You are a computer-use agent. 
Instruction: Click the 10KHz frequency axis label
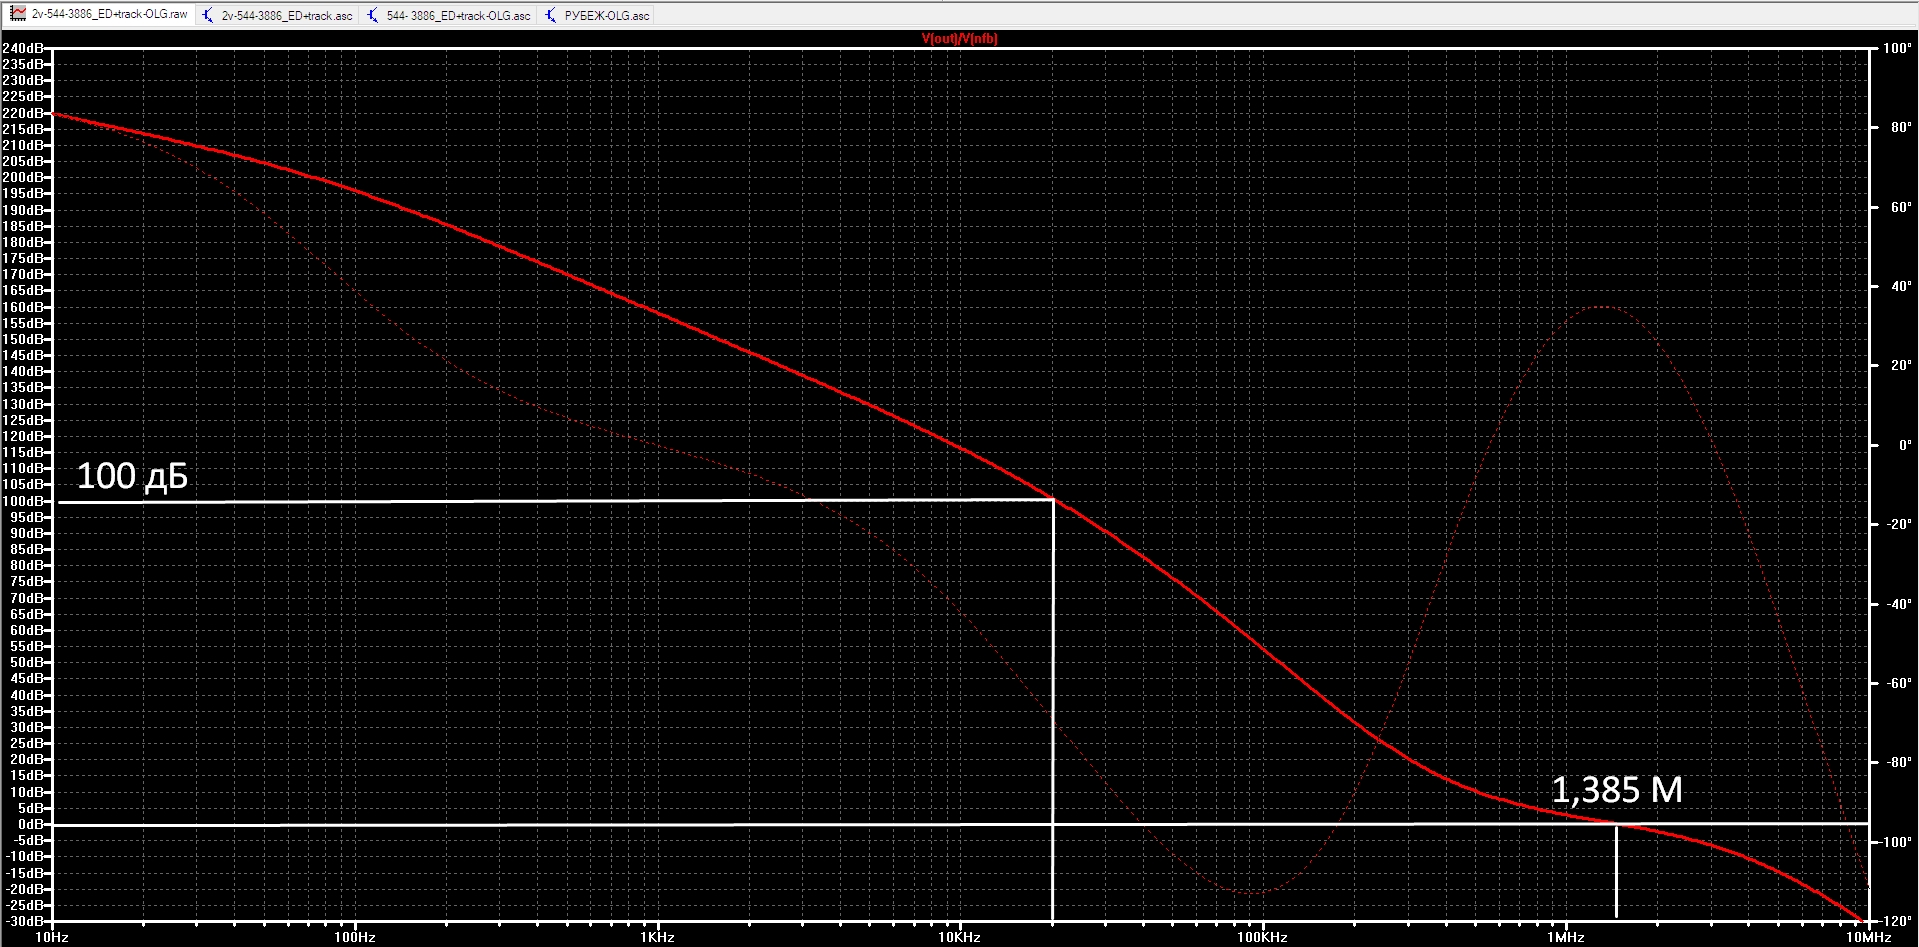point(960,938)
